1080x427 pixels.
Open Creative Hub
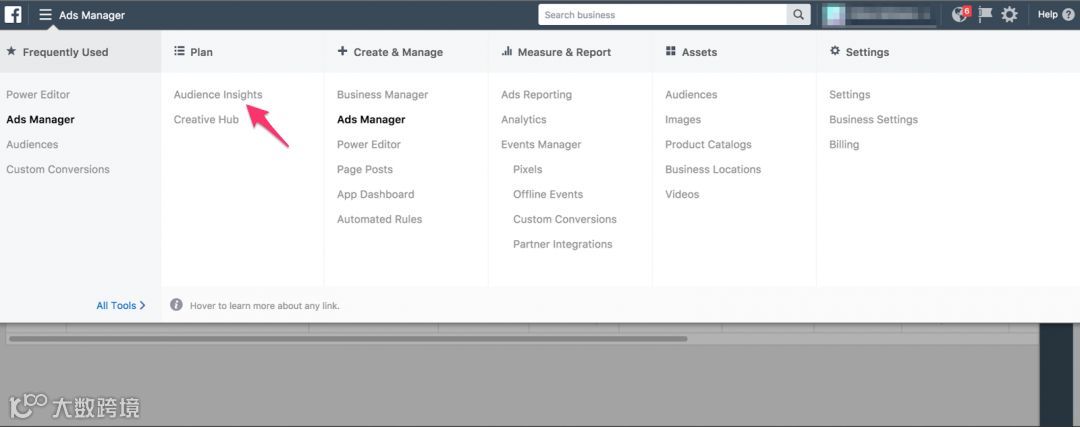pos(206,119)
